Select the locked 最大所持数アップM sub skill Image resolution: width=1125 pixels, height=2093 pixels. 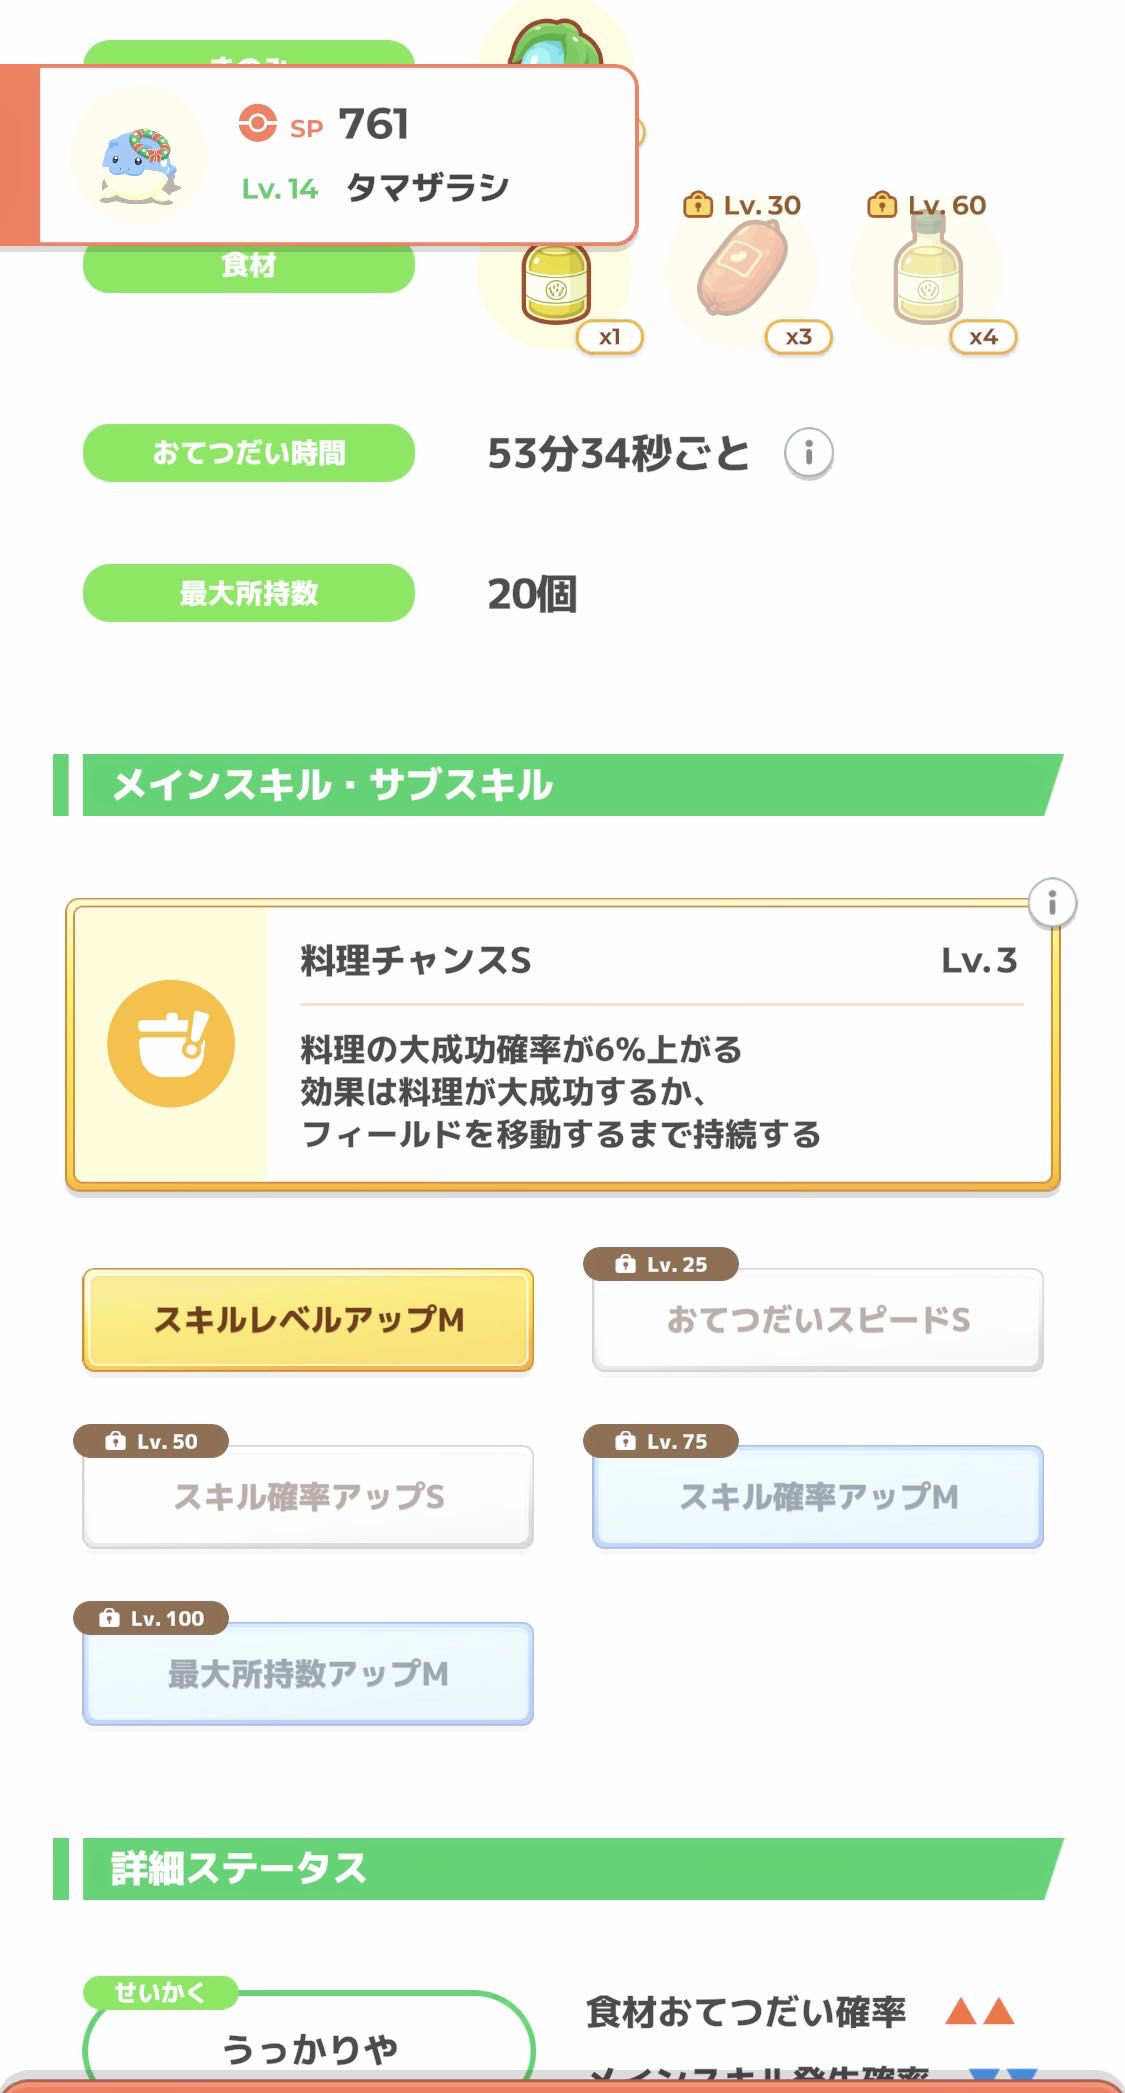[308, 1674]
